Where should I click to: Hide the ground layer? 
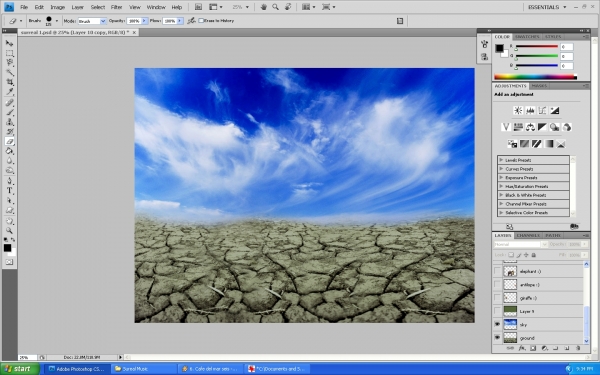pyautogui.click(x=497, y=338)
